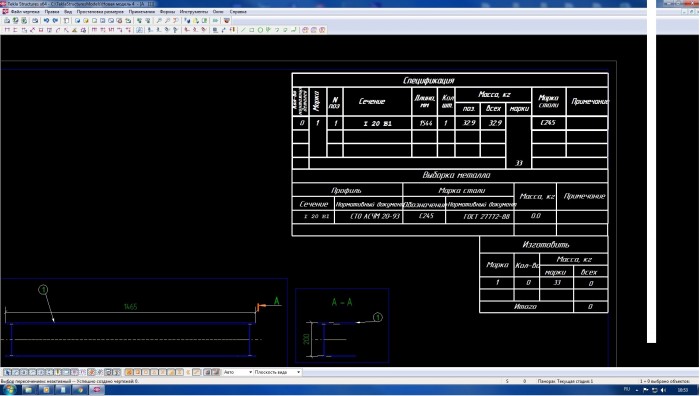Select the draw circle tool icon
Viewport: 700px width, 396px height.
coord(260,30)
